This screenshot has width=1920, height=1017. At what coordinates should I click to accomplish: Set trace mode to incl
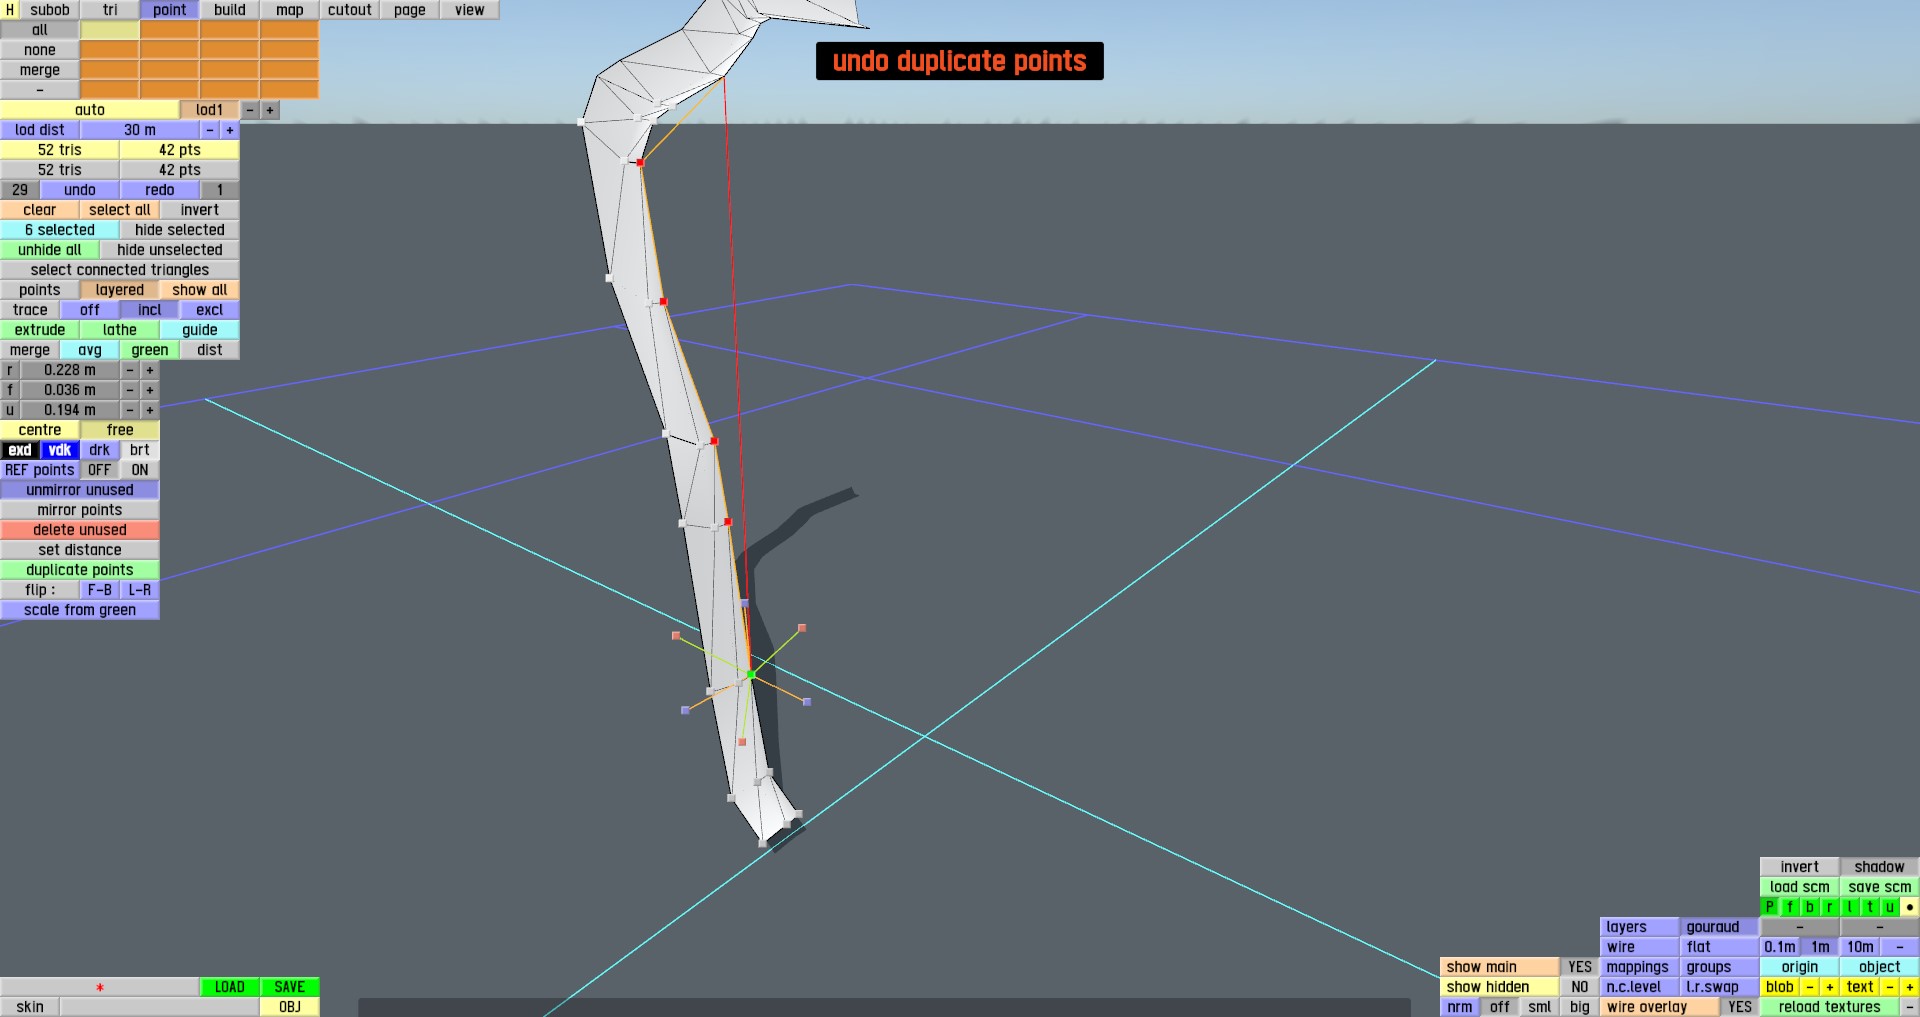point(150,310)
